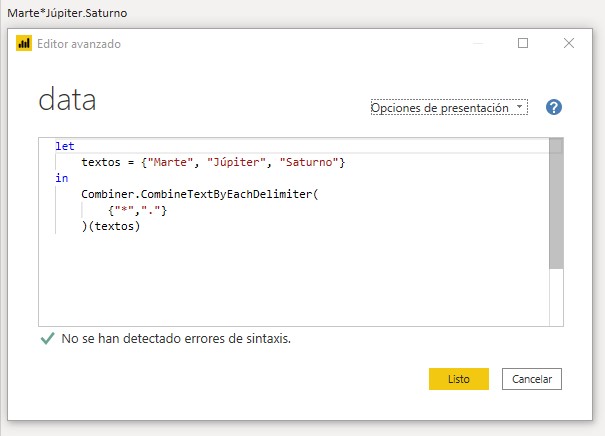Click the dropdown arrow beside Opciones de presentación
Screen dimensions: 605x436
520,106
